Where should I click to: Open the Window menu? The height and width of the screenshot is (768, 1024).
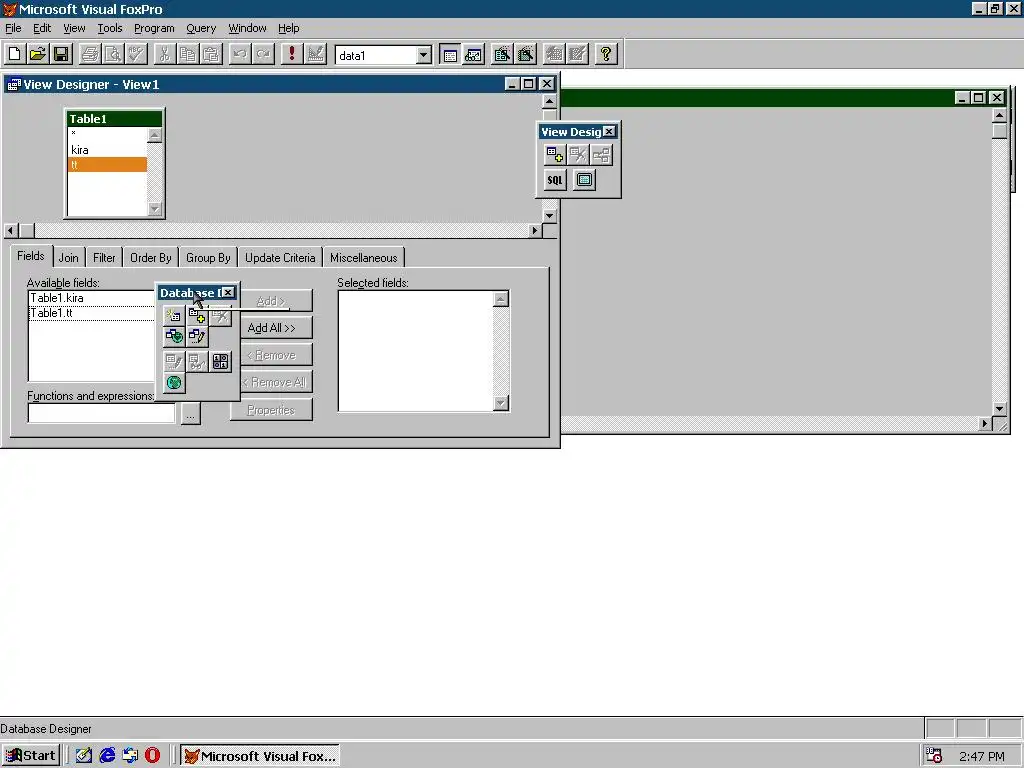tap(247, 28)
